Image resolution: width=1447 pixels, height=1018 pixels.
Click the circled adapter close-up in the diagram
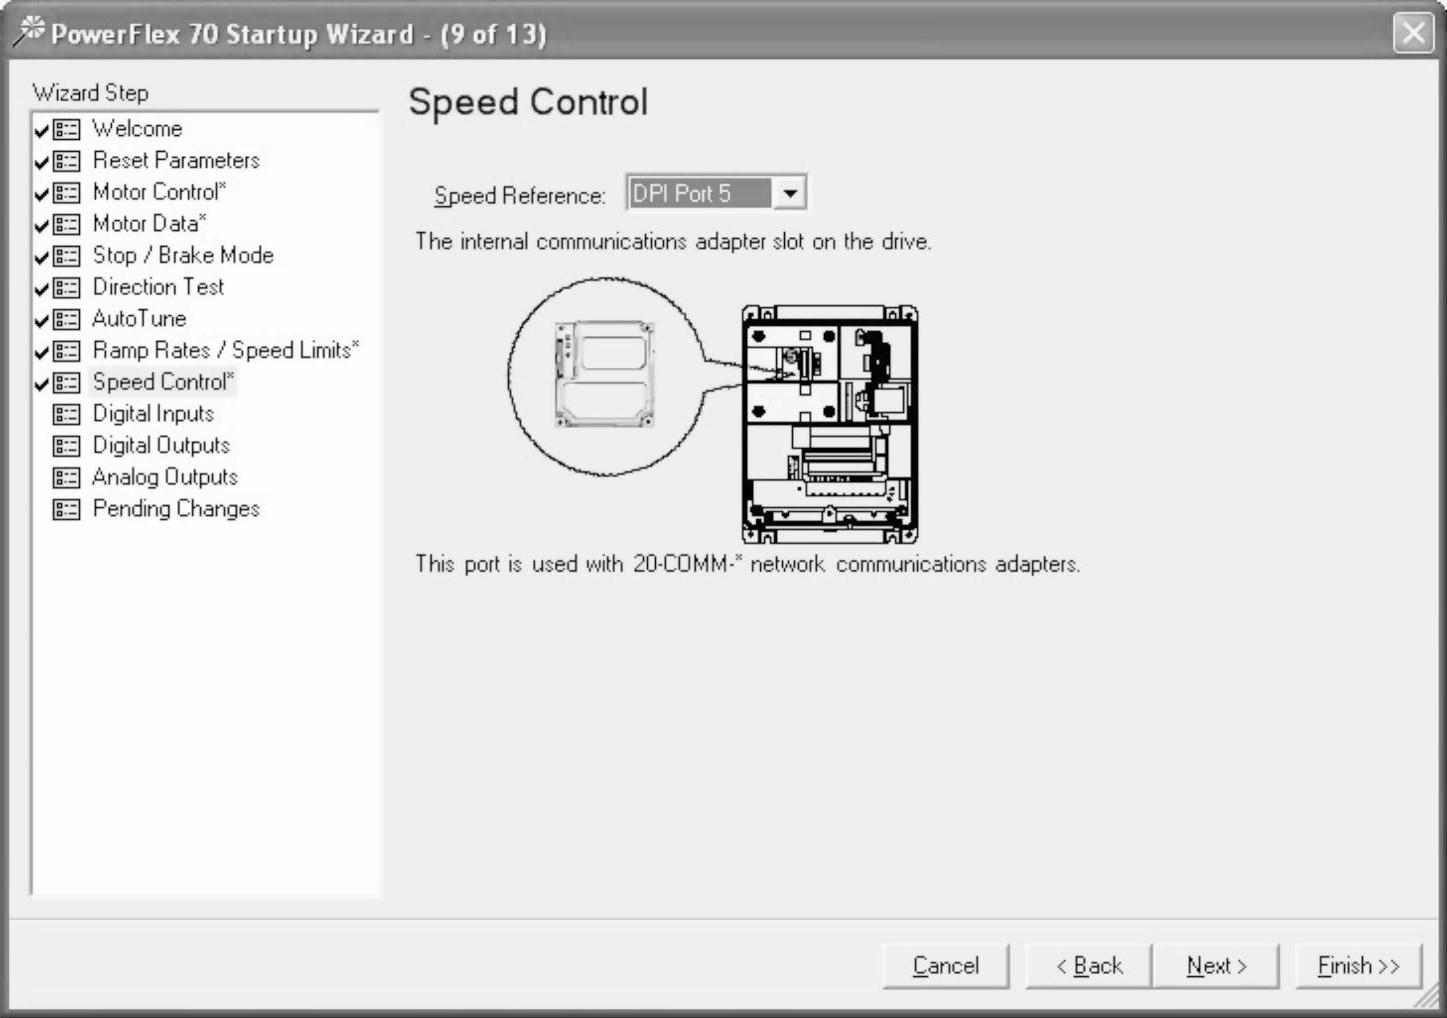605,375
